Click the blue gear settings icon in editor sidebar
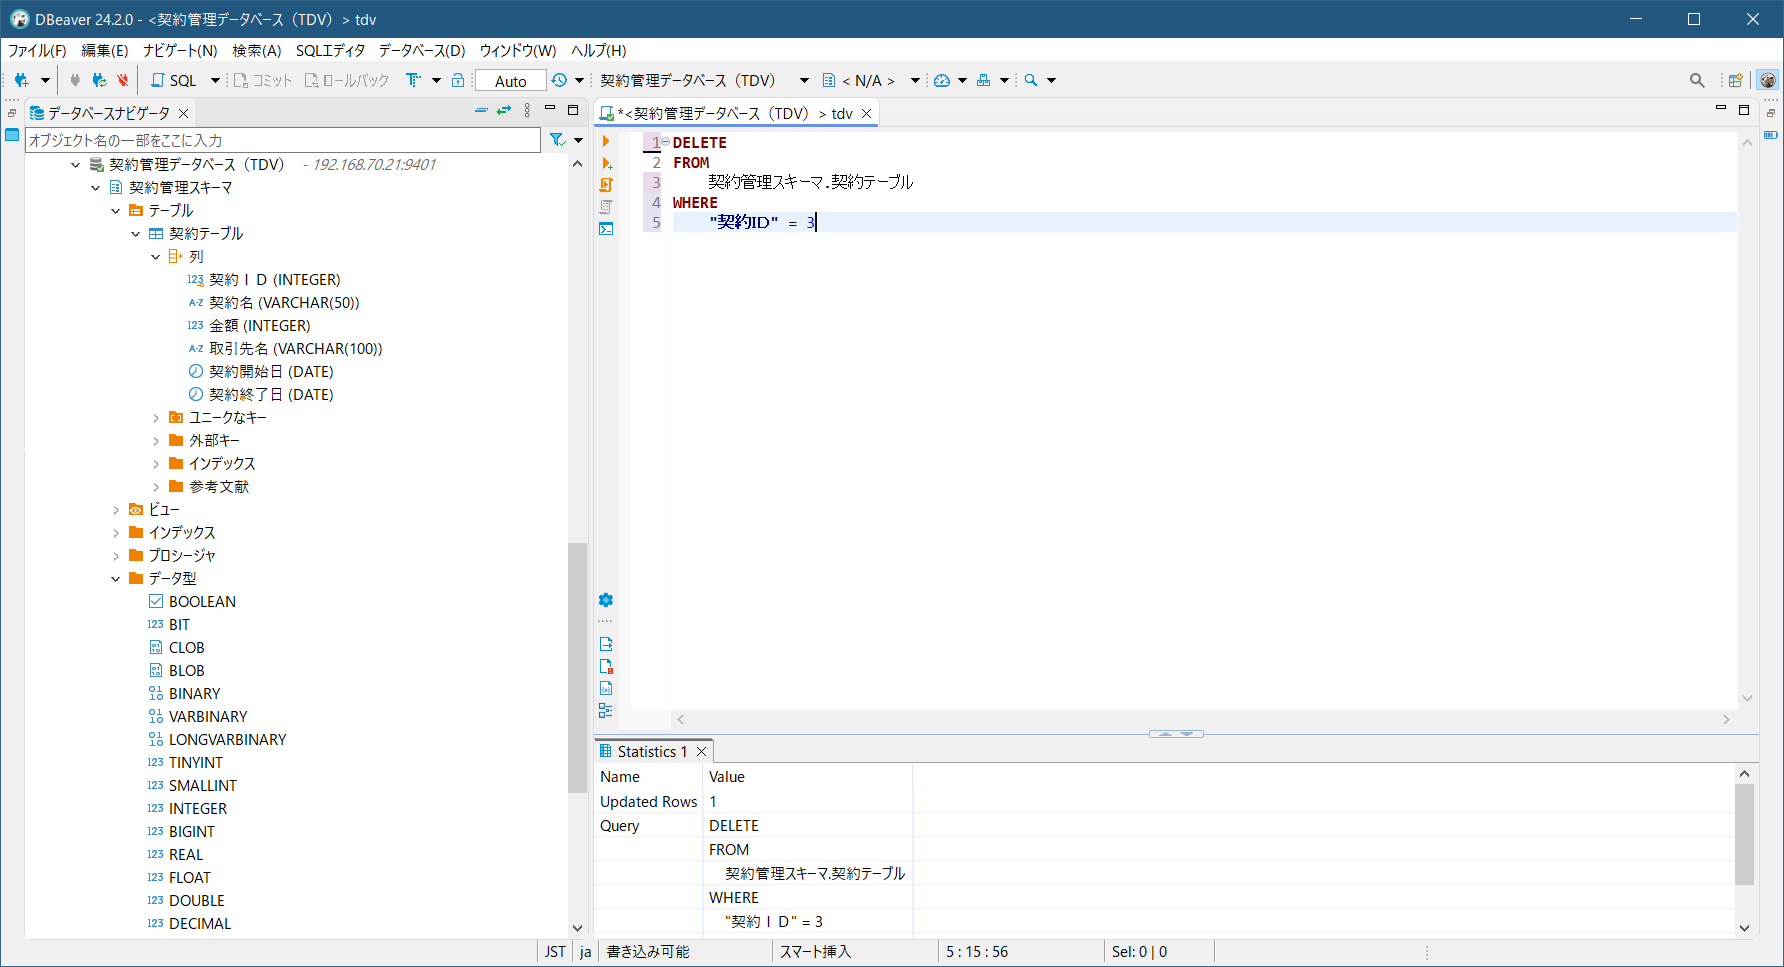 (606, 600)
